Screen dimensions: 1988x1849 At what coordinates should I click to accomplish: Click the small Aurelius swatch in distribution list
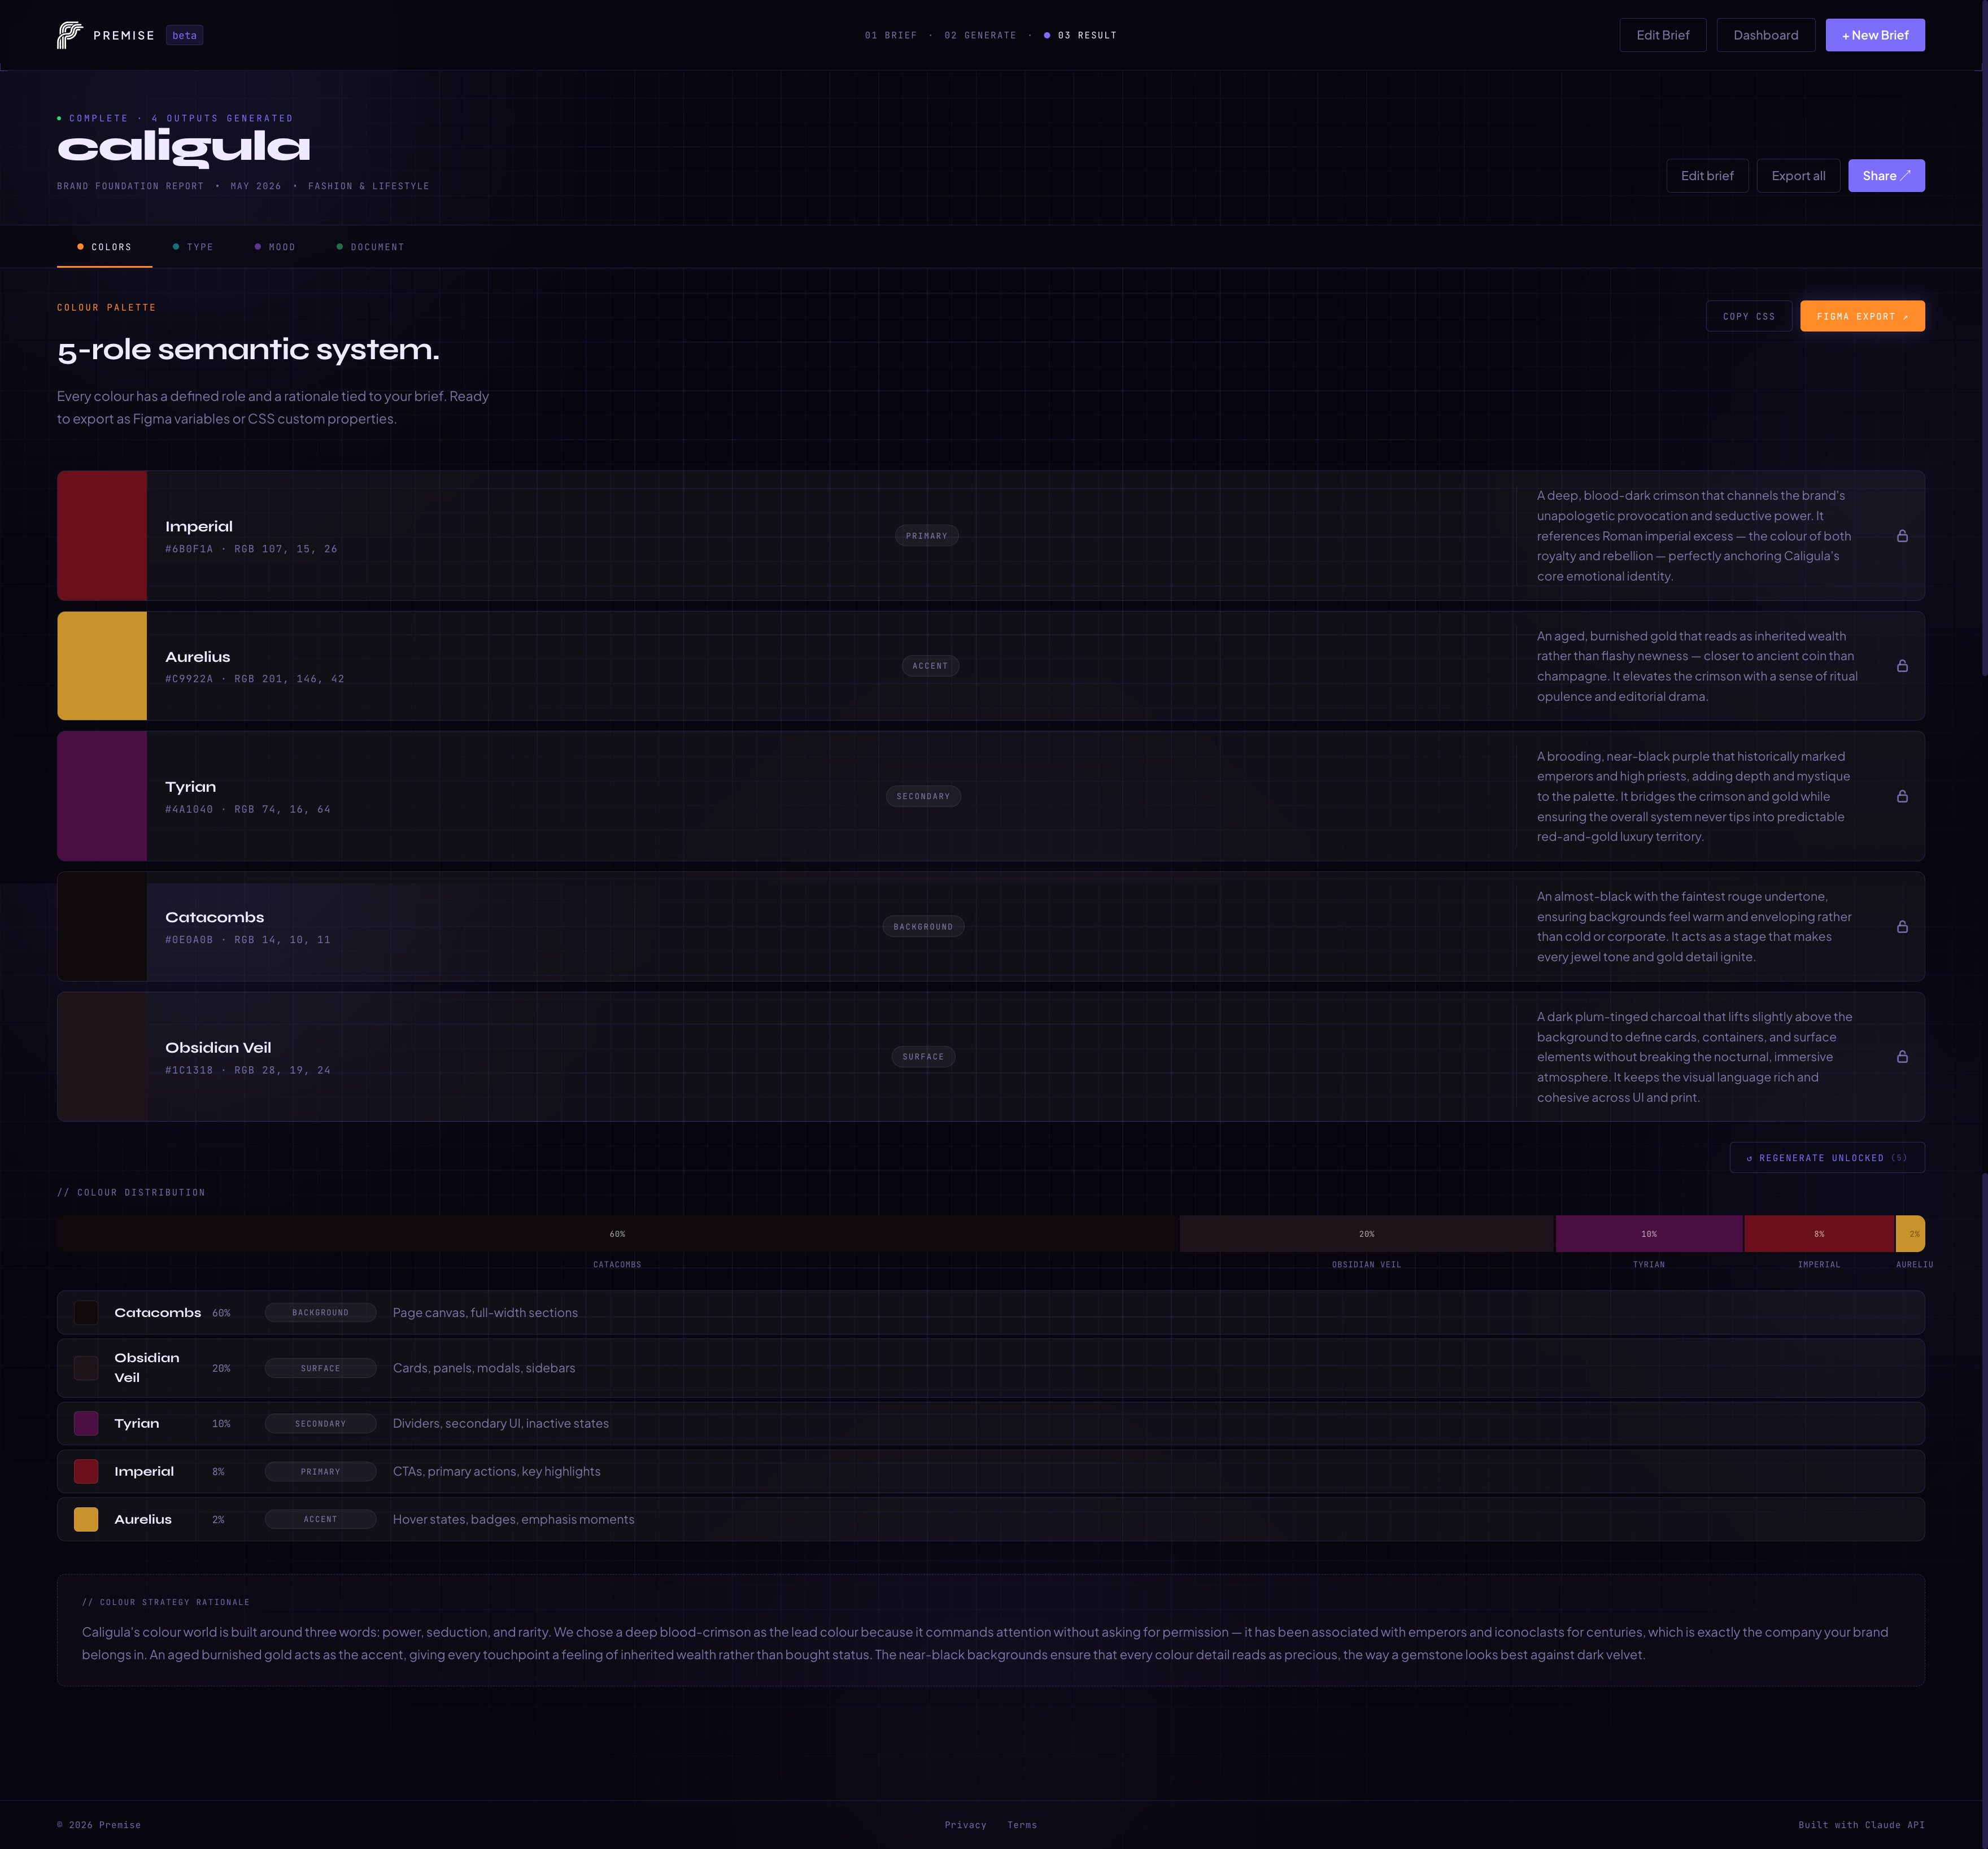coord(86,1519)
